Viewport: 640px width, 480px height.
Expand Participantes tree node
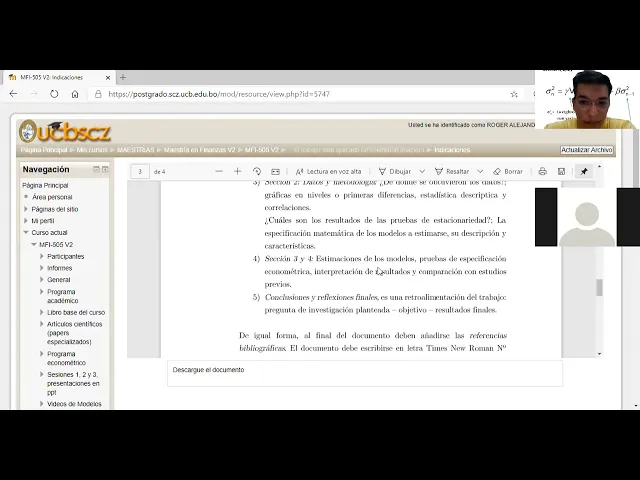[x=42, y=256]
